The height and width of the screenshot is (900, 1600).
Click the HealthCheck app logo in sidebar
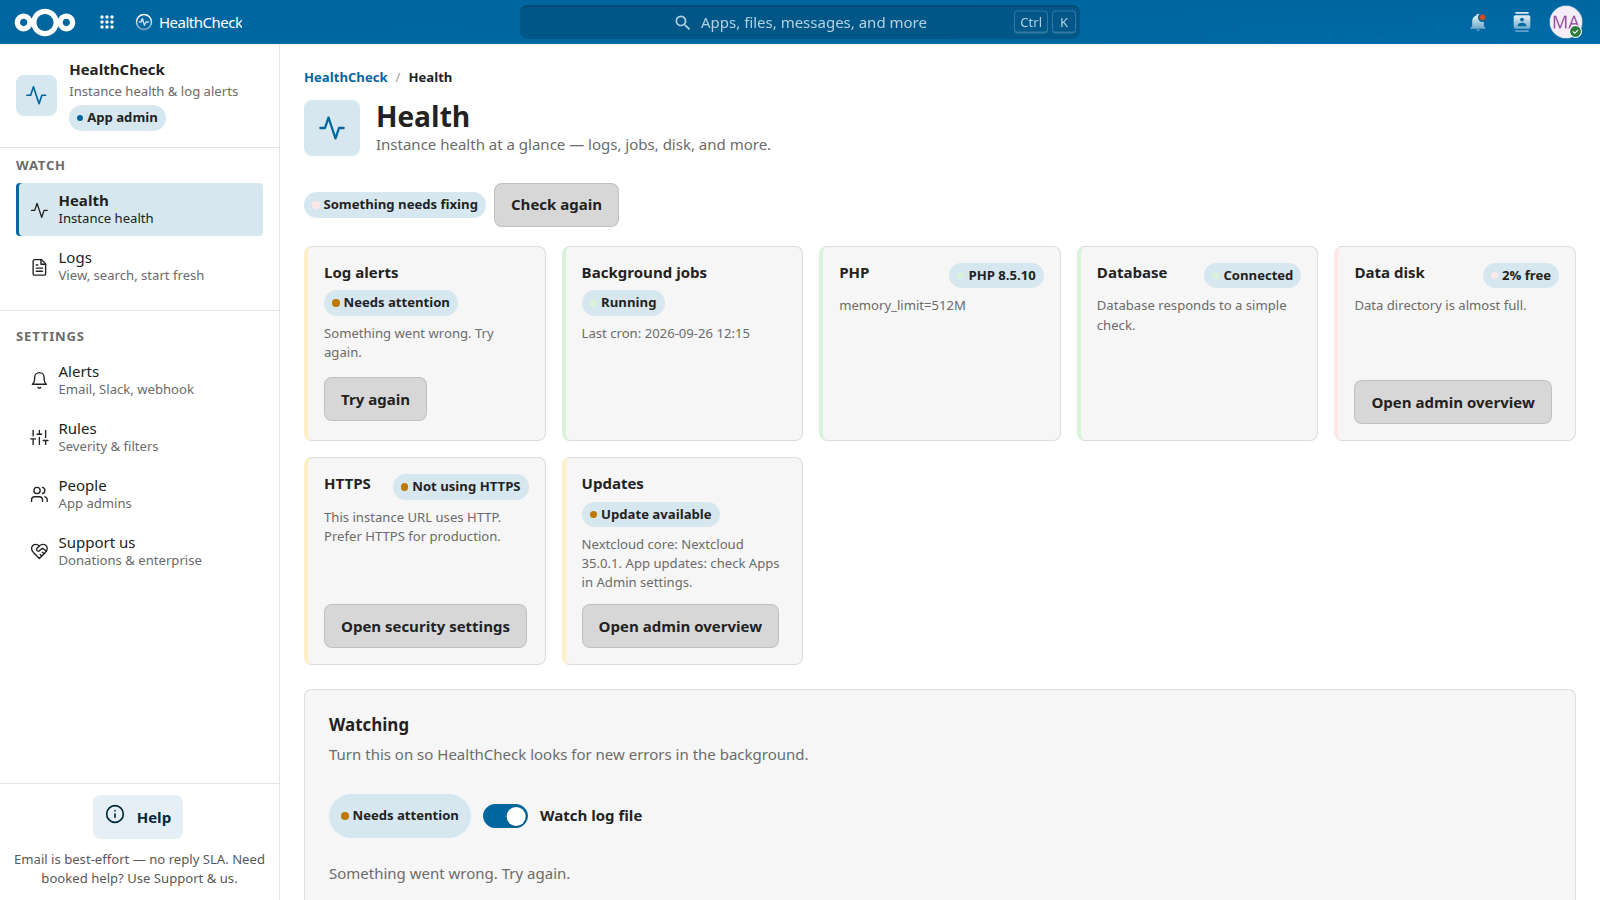(36, 95)
